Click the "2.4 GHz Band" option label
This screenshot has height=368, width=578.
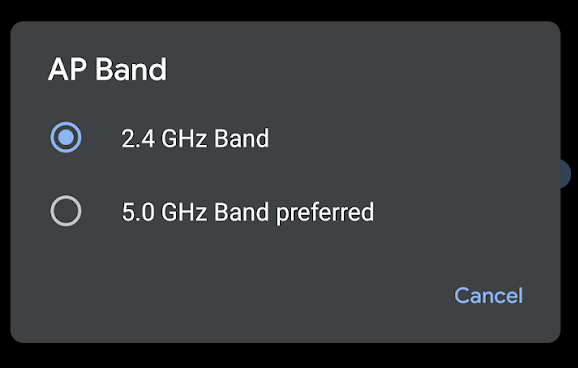tap(195, 138)
